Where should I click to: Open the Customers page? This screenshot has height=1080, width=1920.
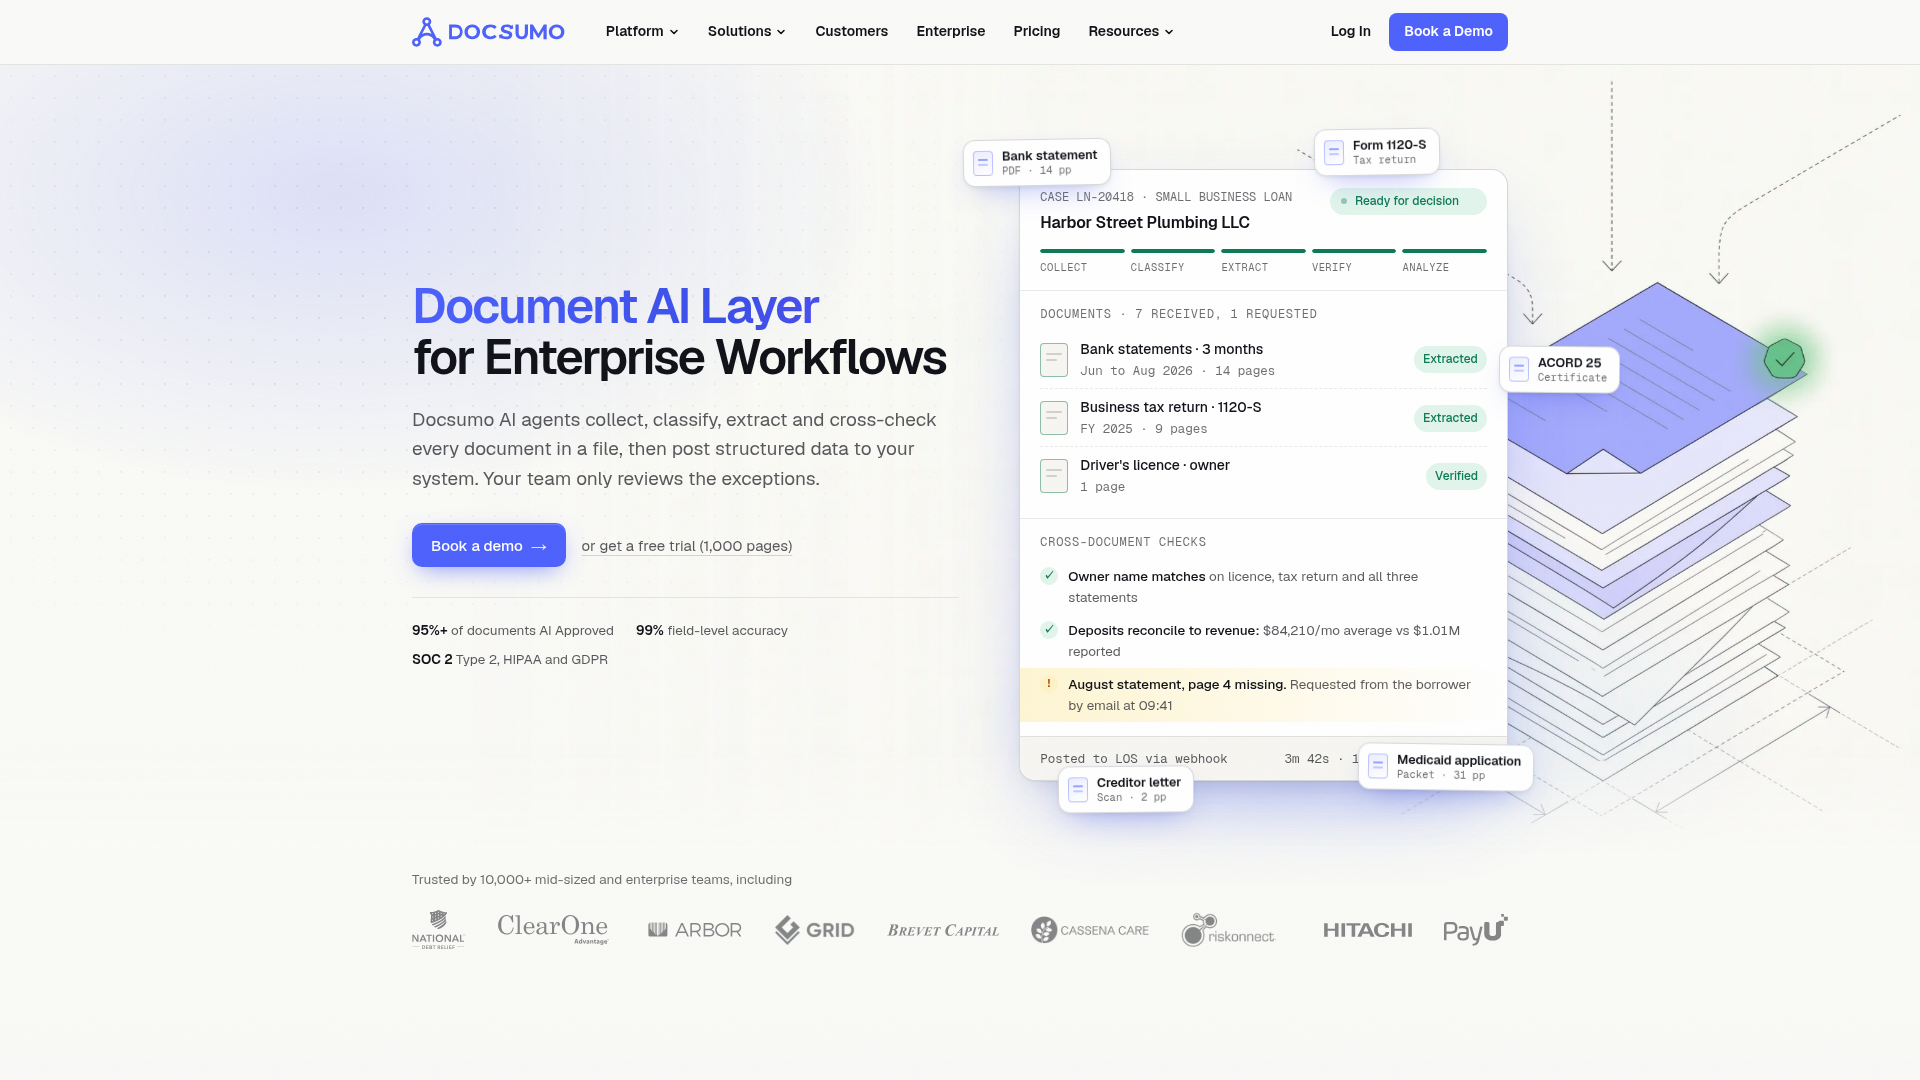point(851,32)
